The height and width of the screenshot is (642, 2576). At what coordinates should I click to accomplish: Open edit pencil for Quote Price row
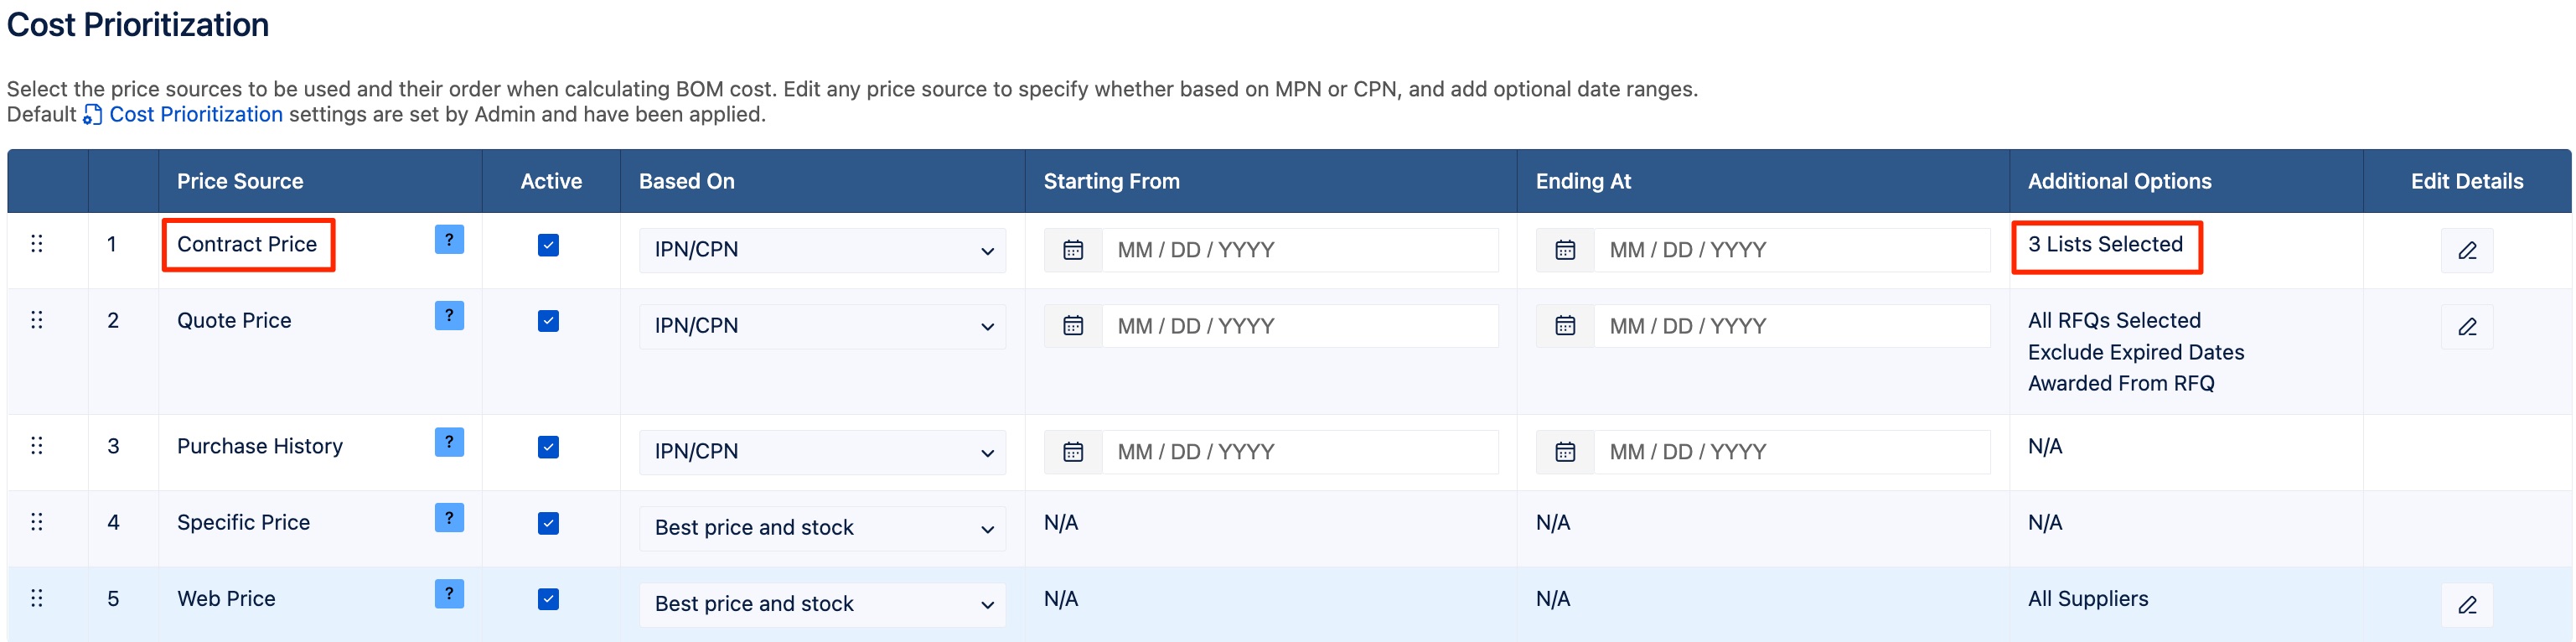[x=2467, y=327]
